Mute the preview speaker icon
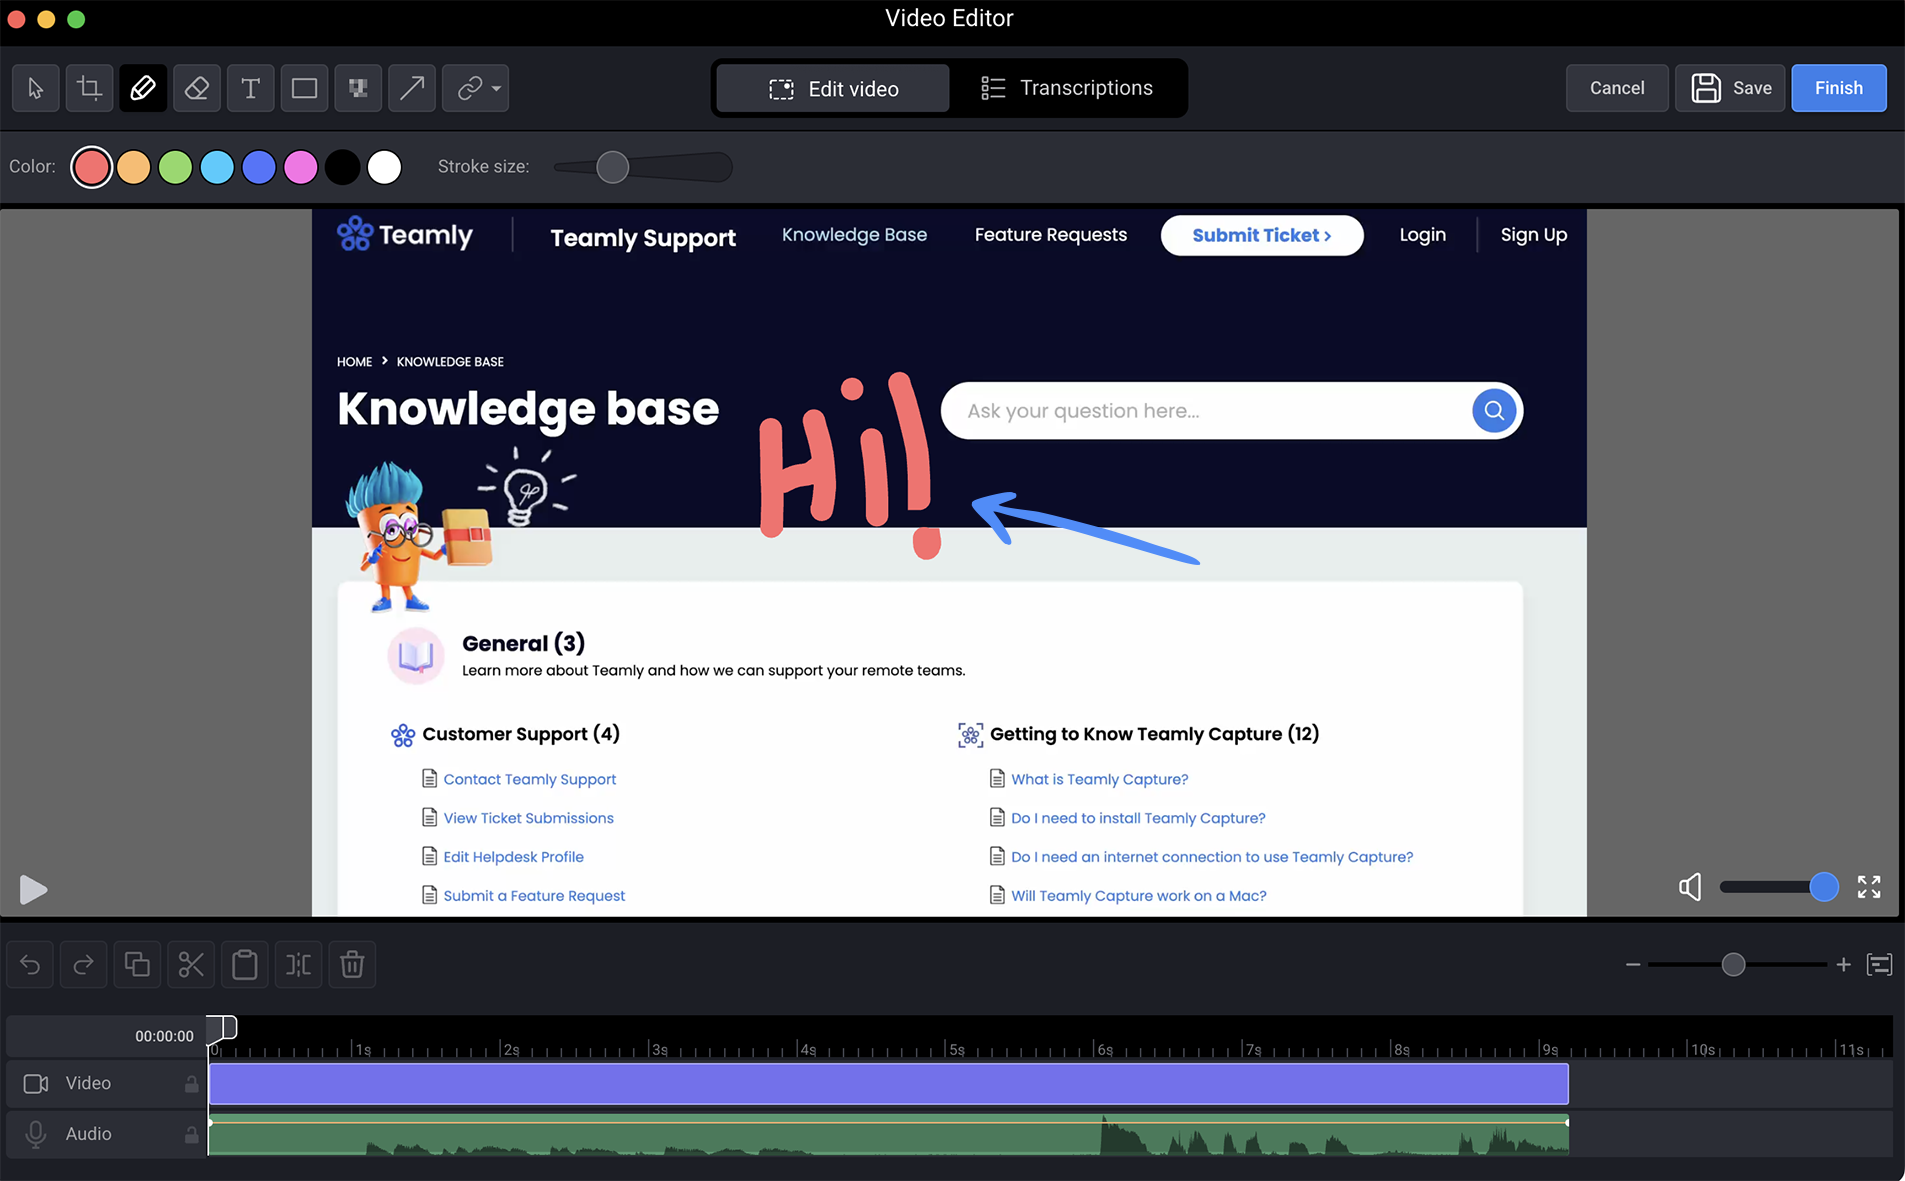The image size is (1905, 1181). [x=1690, y=887]
